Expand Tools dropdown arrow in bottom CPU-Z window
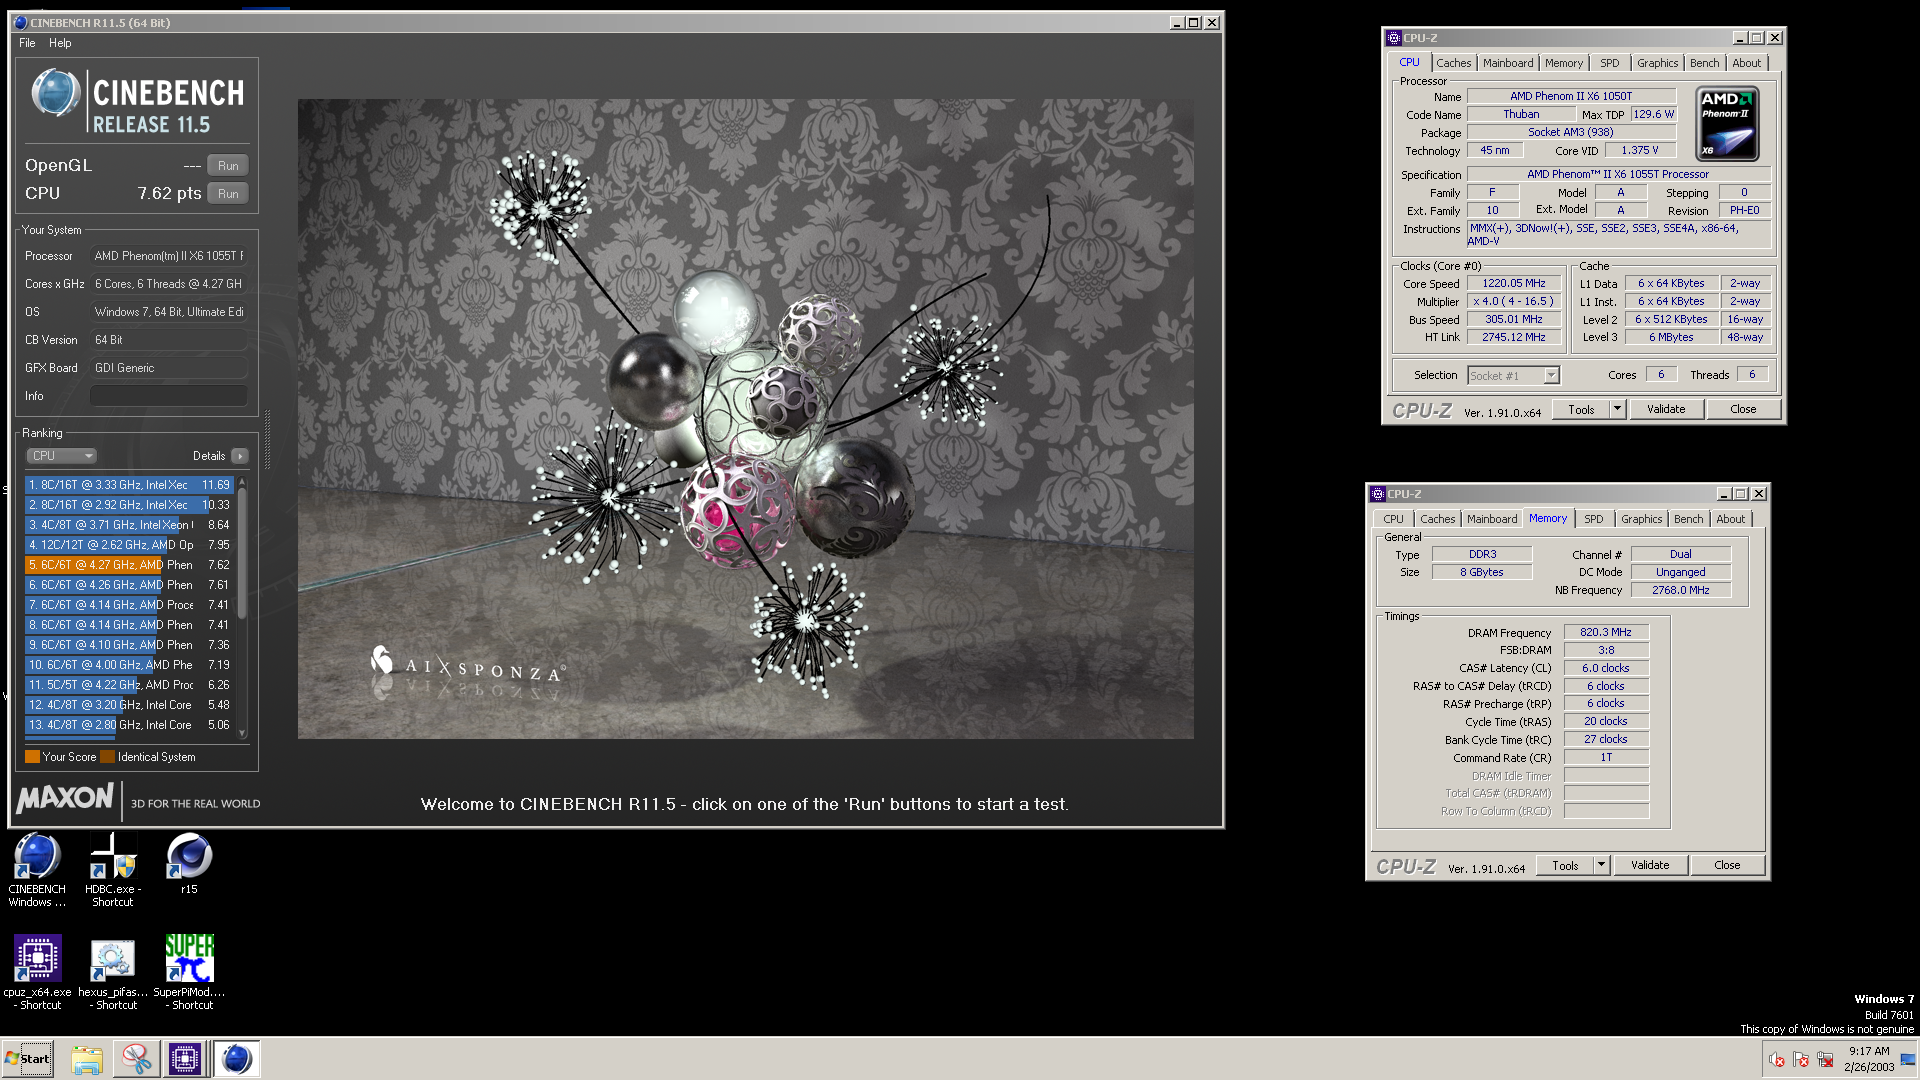 click(x=1601, y=866)
